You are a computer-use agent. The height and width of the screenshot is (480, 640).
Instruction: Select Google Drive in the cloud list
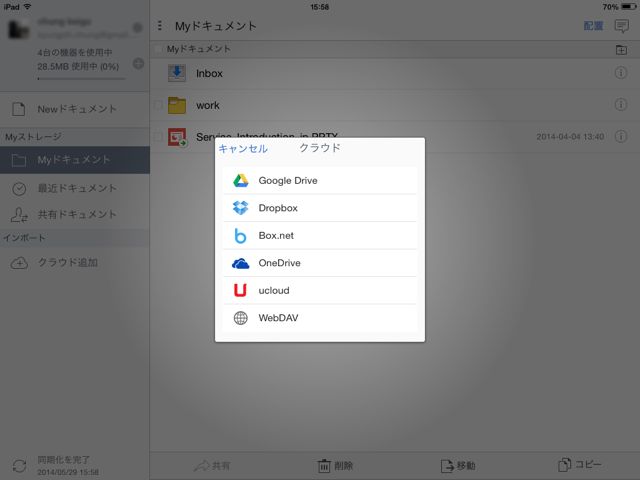click(320, 180)
